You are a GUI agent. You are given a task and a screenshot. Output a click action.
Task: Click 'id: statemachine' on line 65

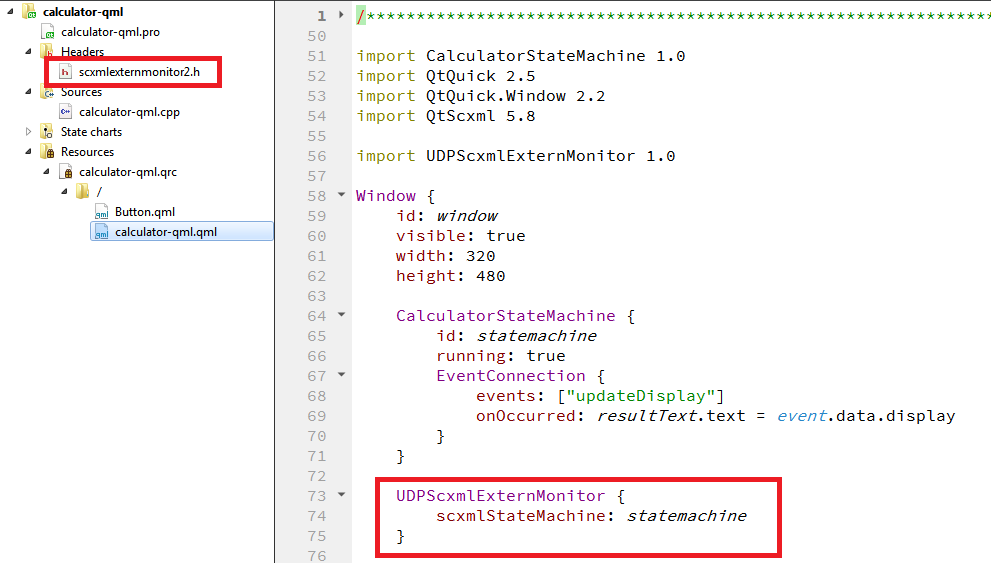(516, 336)
